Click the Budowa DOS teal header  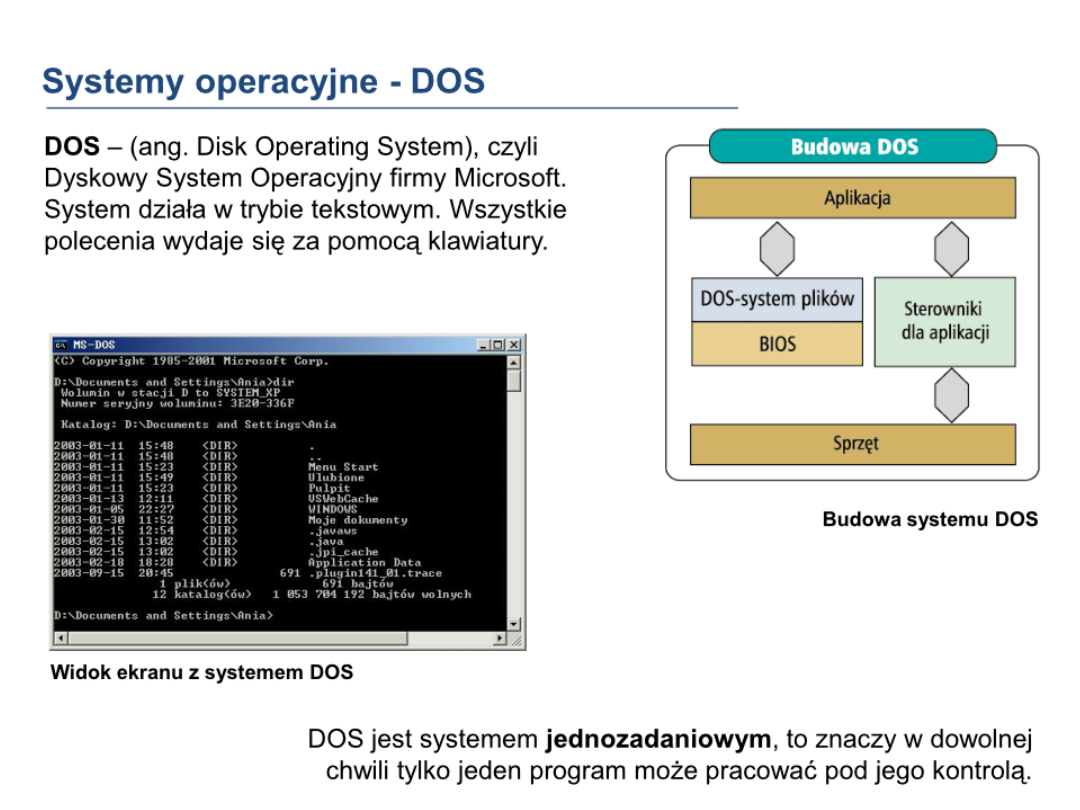click(x=852, y=147)
